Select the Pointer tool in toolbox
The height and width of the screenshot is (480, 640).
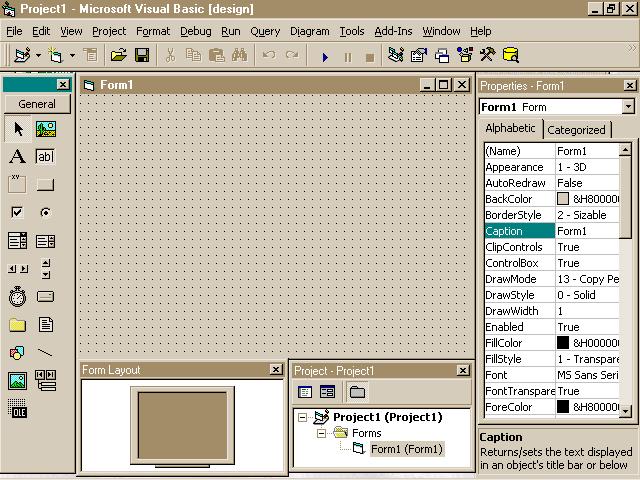pyautogui.click(x=18, y=129)
